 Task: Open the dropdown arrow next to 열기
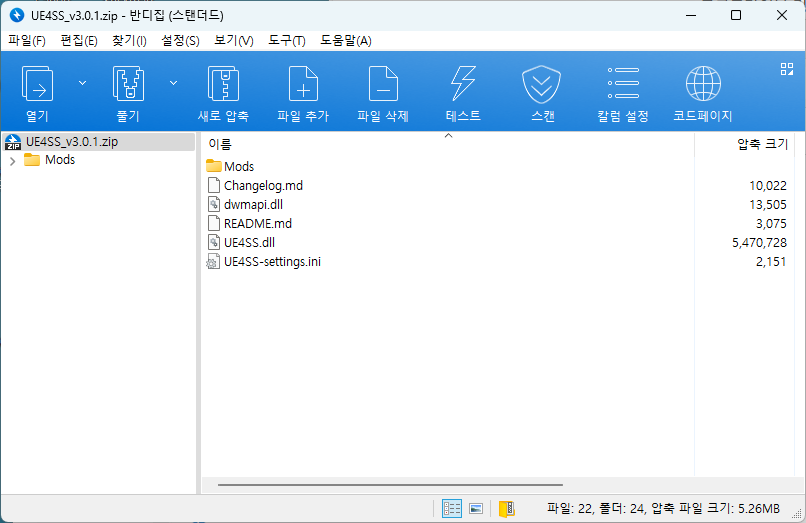(82, 83)
